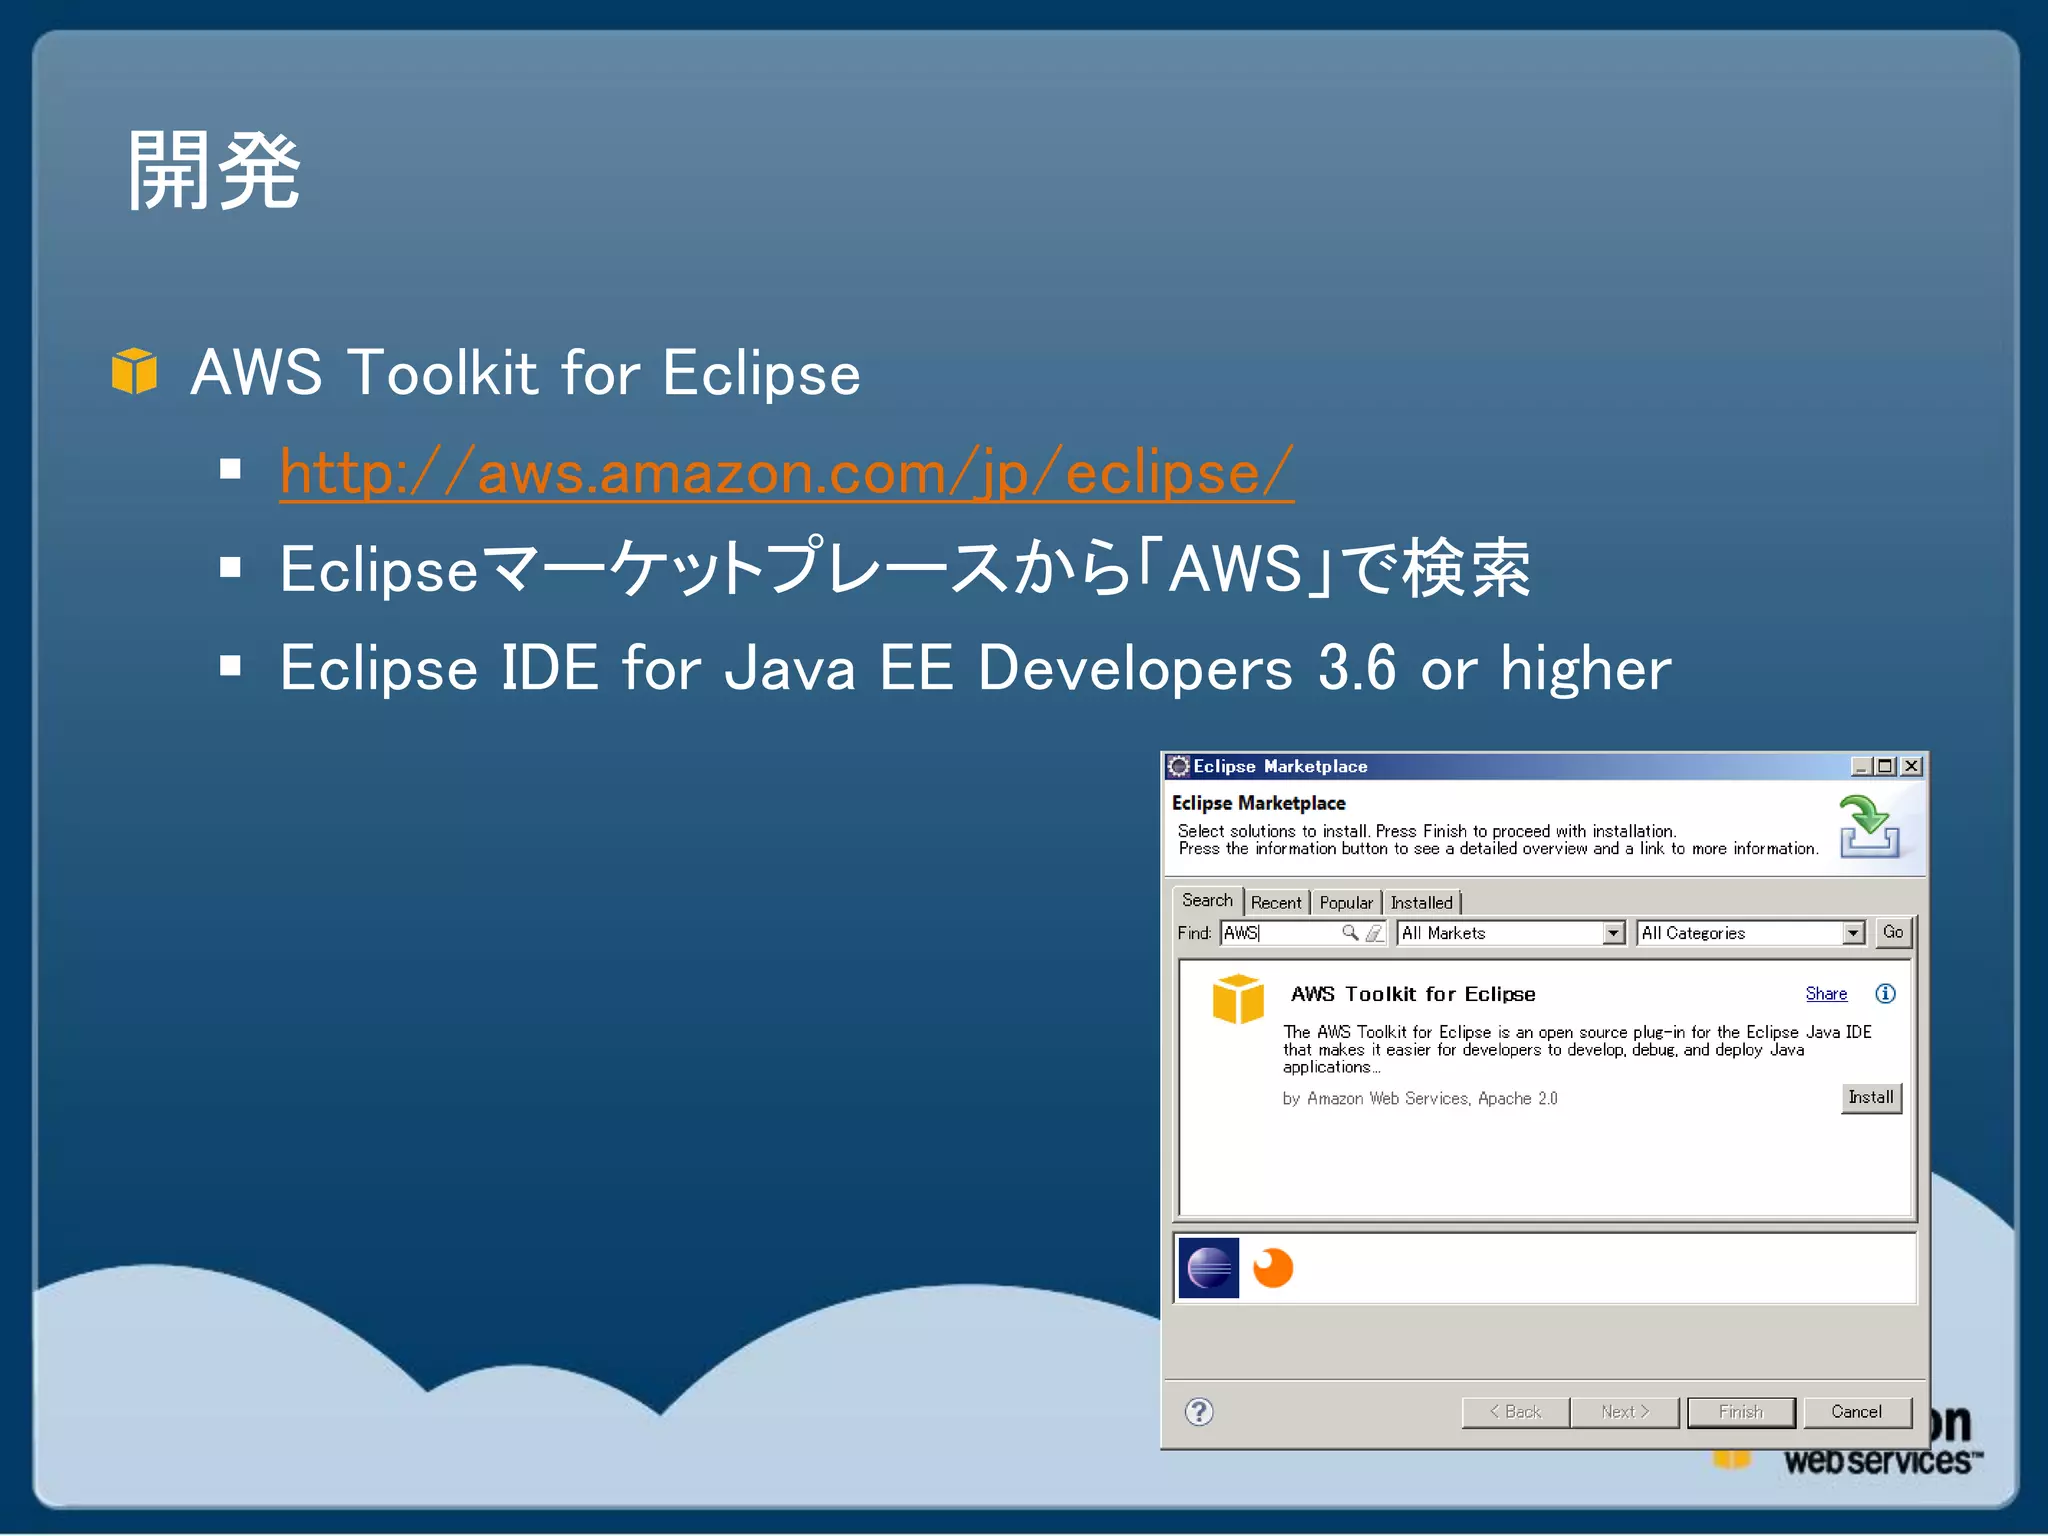Select the Search tab

pyautogui.click(x=1207, y=900)
